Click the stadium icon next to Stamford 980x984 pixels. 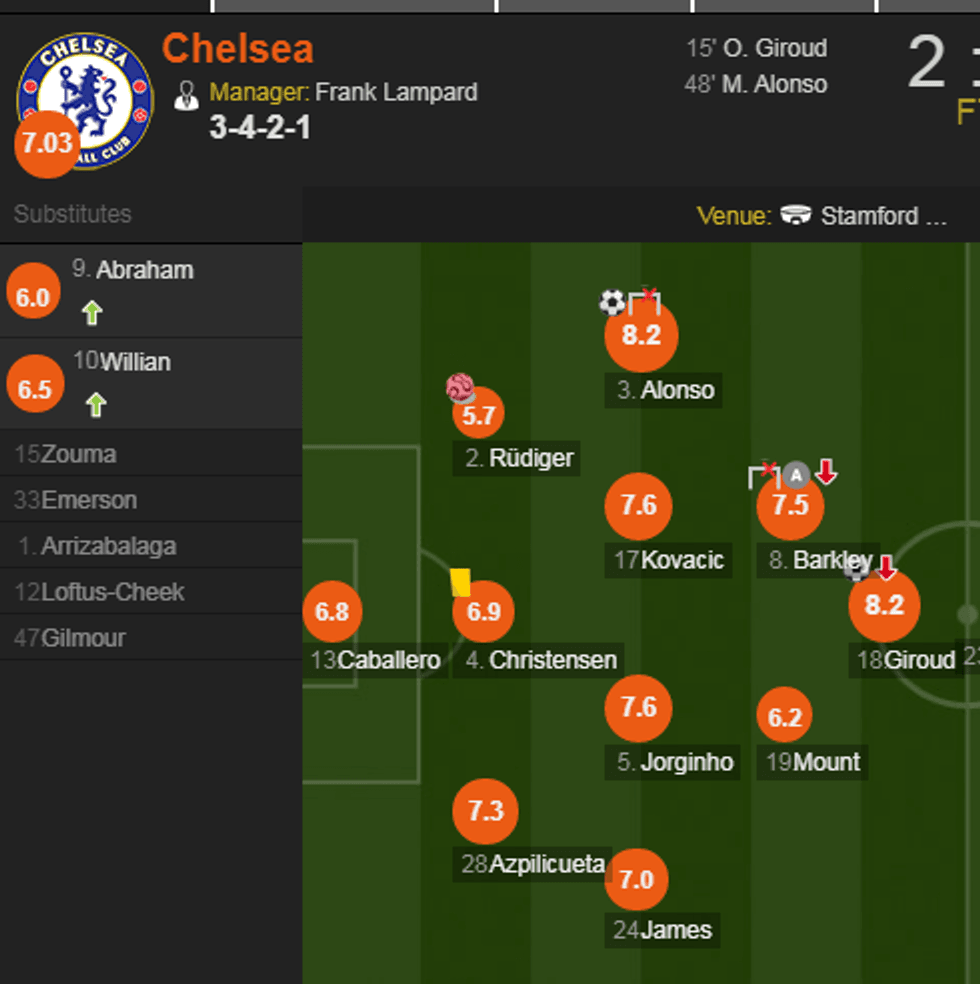click(x=796, y=216)
